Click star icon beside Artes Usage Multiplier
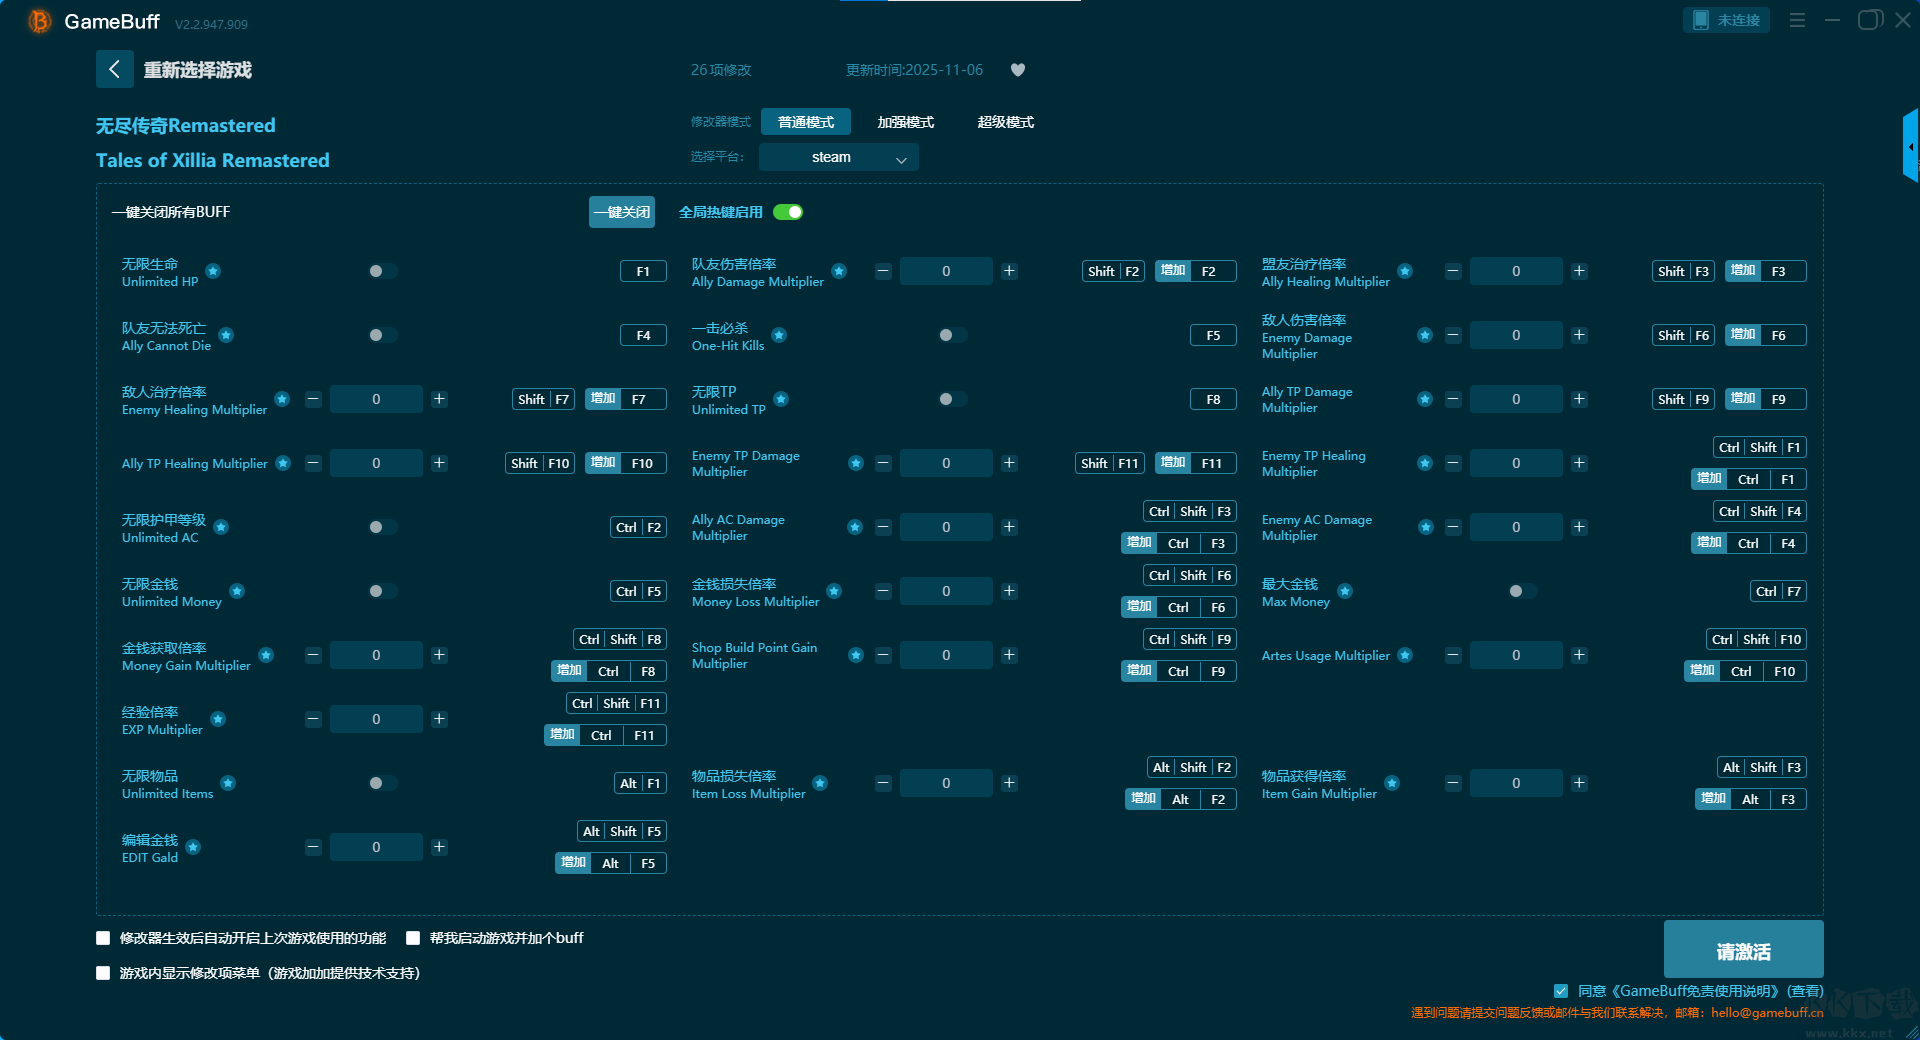 tap(1405, 655)
